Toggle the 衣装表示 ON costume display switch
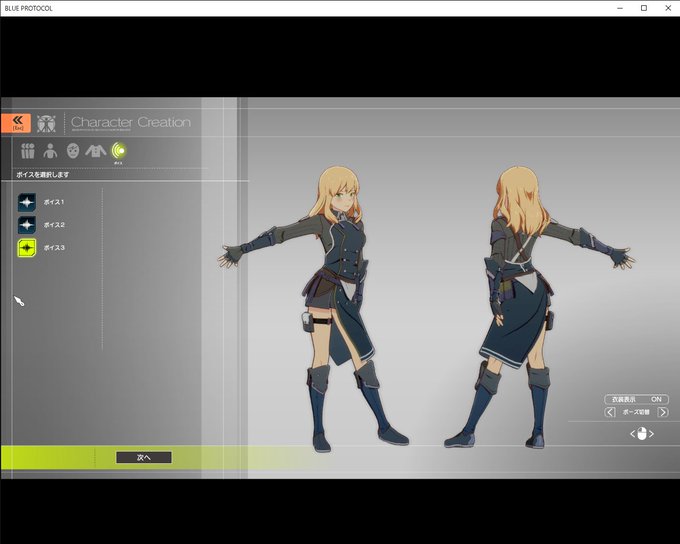 (x=636, y=399)
